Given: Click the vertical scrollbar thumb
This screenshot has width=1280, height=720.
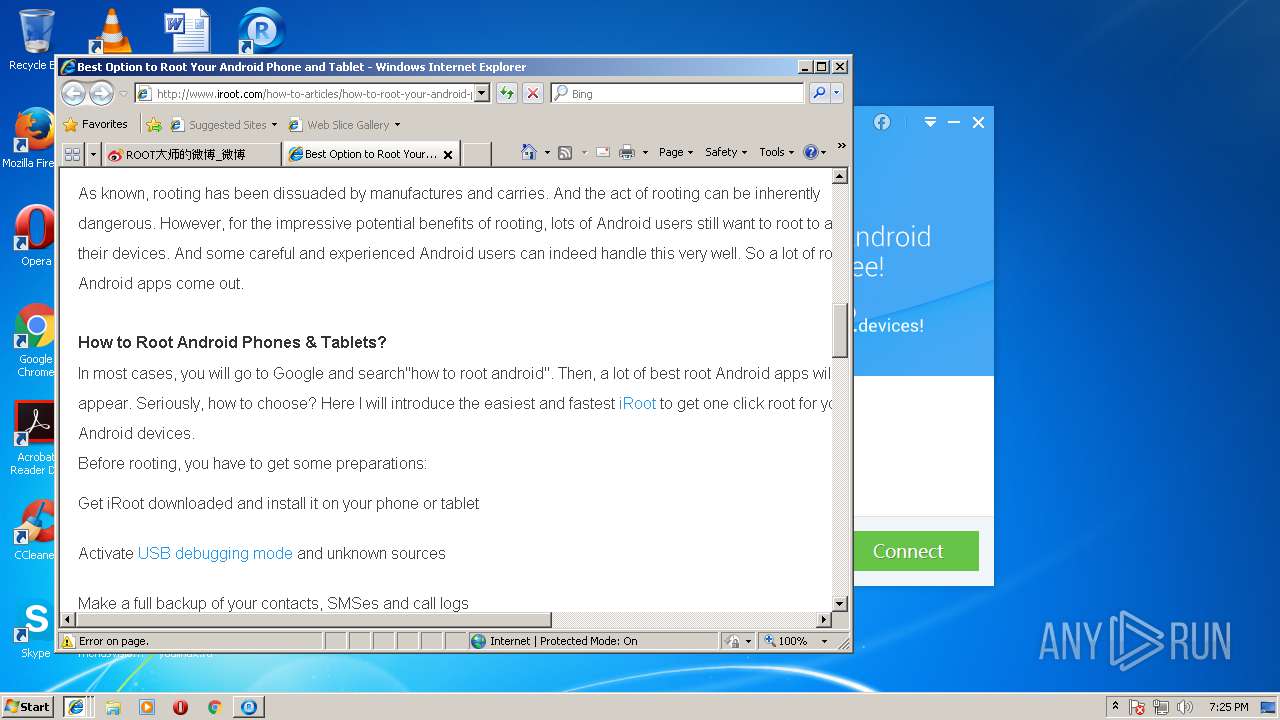Looking at the screenshot, I should [x=840, y=330].
